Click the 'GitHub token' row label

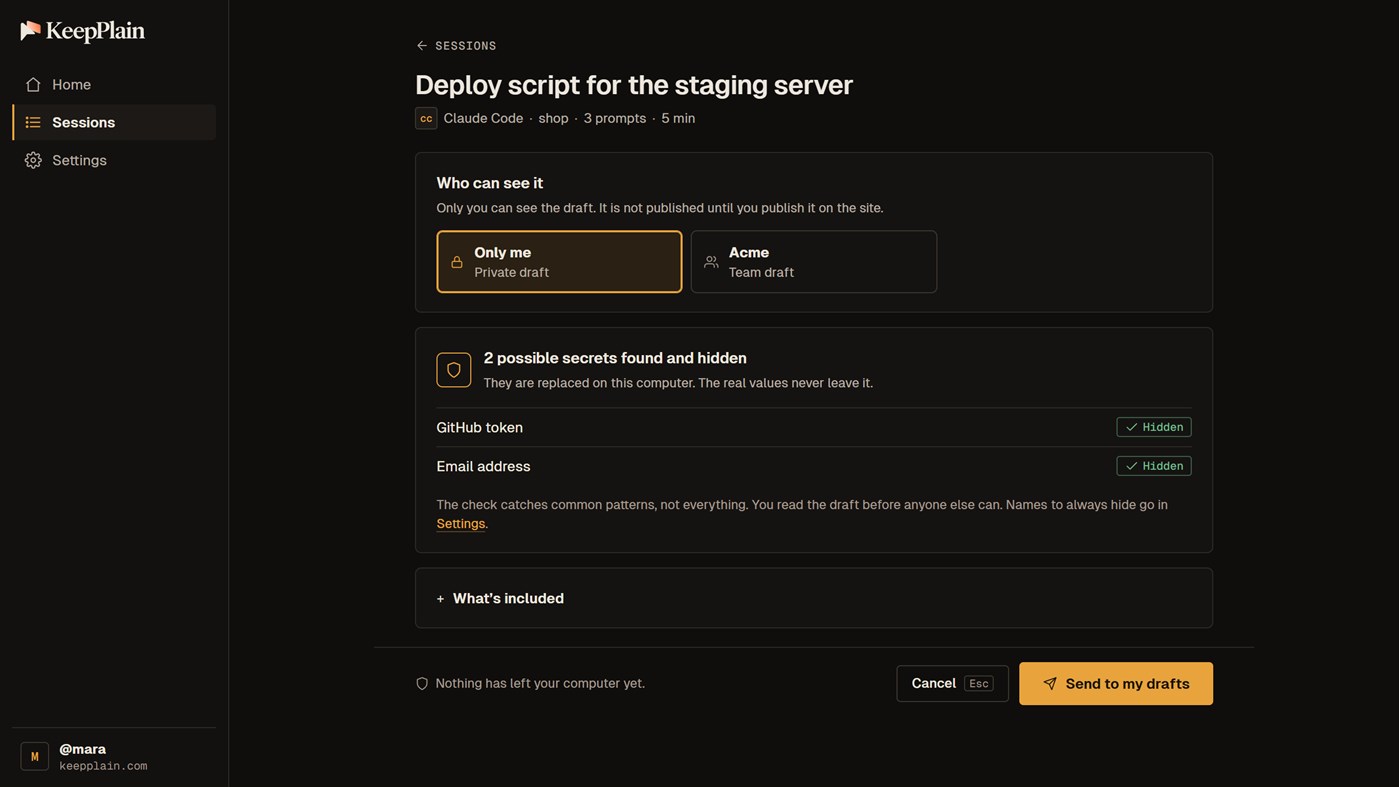click(480, 427)
